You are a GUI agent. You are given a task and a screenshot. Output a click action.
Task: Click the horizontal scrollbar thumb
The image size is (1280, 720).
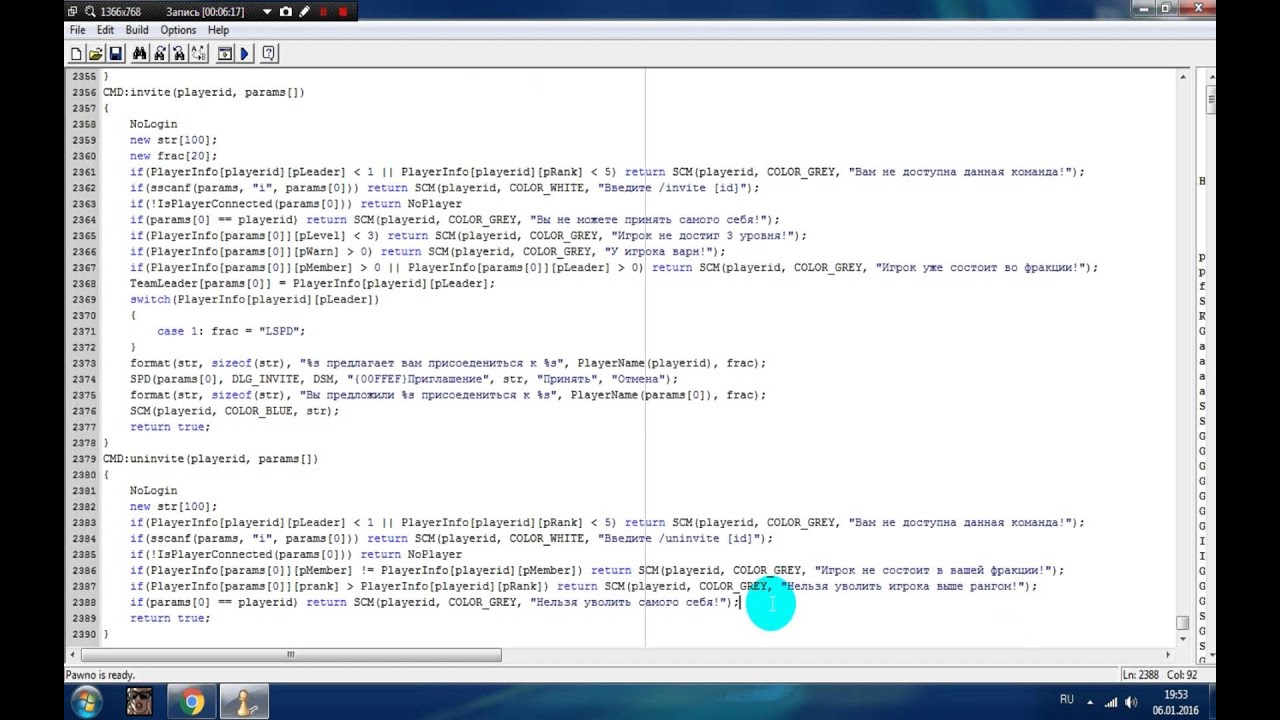pos(291,655)
